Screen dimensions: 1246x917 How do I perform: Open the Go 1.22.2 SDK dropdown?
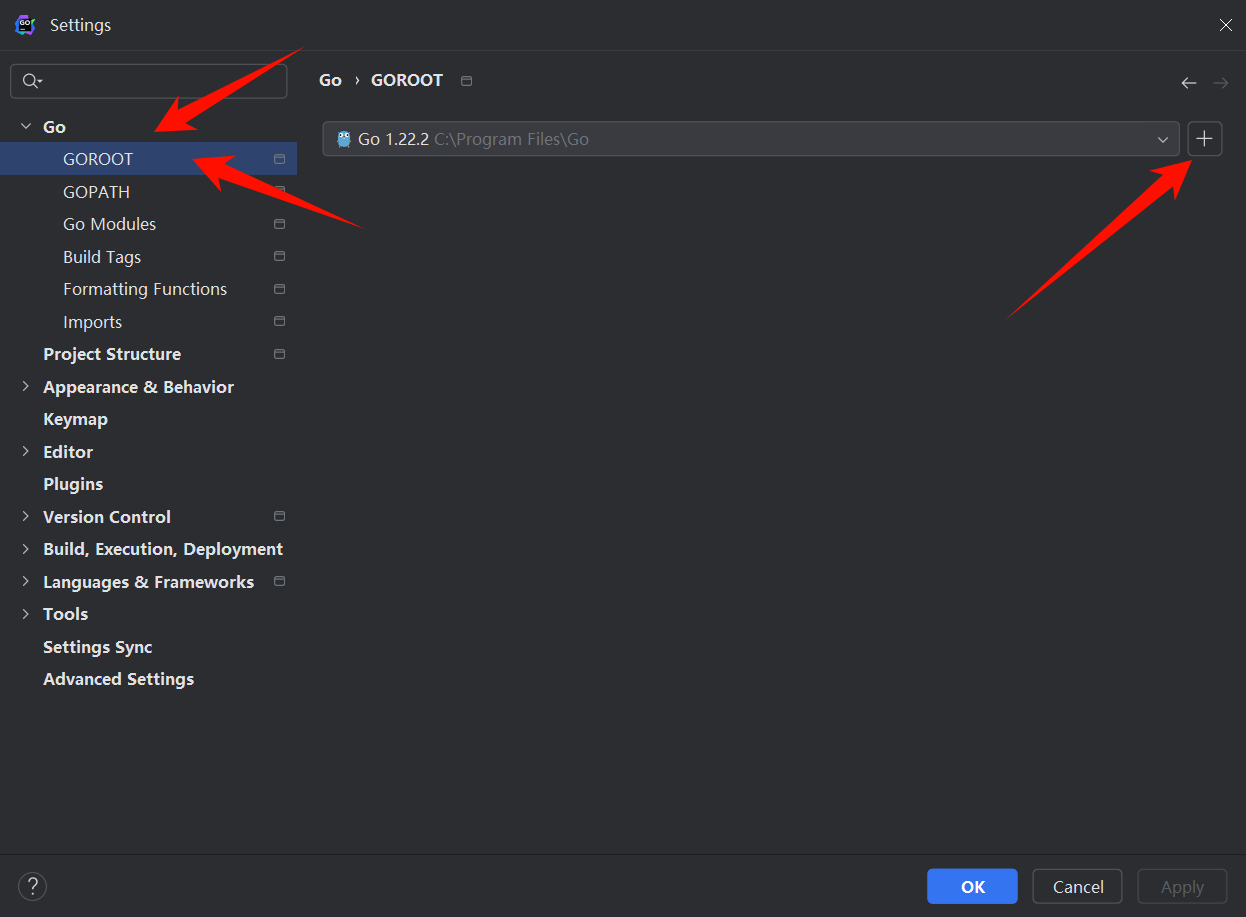751,139
